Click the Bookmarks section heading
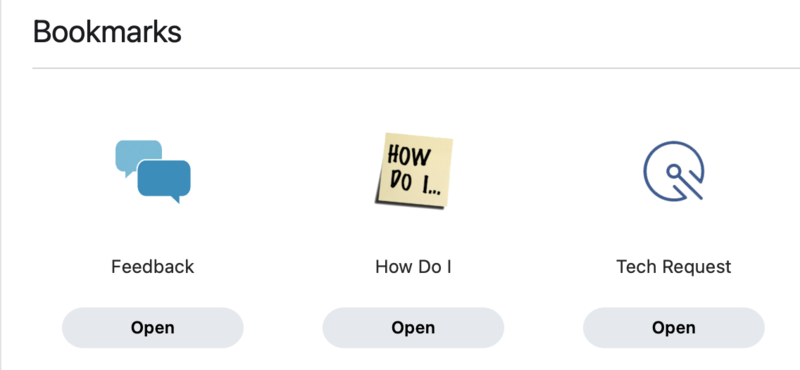The image size is (800, 370). (107, 32)
